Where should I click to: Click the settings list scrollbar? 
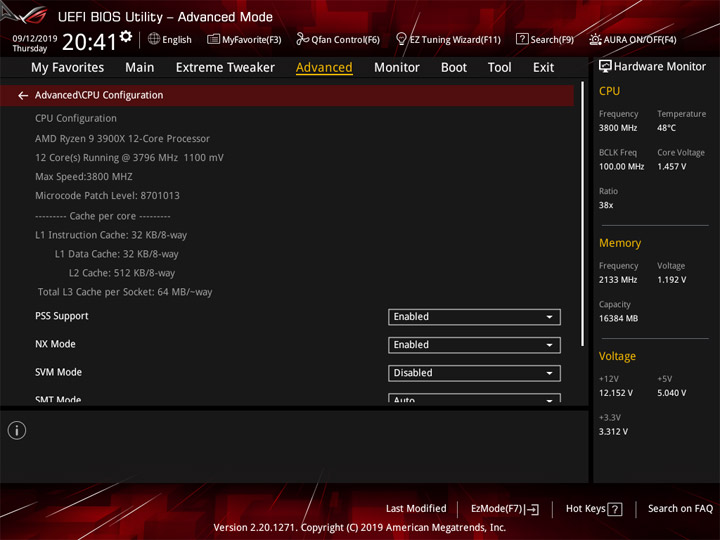582,214
